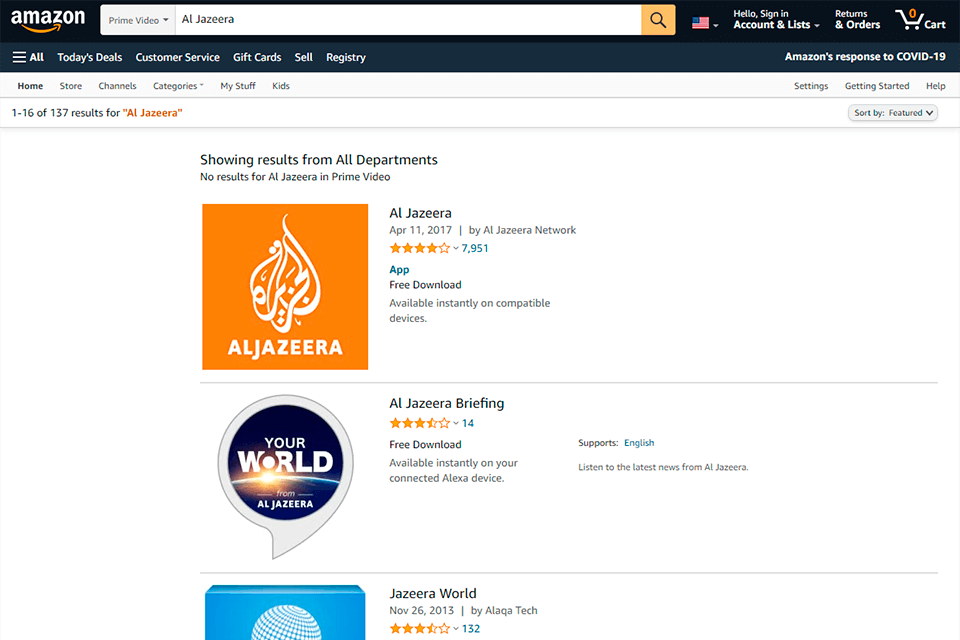
Task: Click "by Al Jazeera Network" text
Action: pyautogui.click(x=522, y=230)
